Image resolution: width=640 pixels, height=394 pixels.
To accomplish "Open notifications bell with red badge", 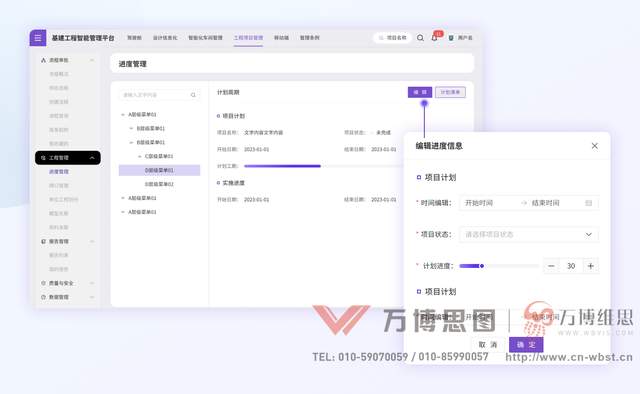I will pyautogui.click(x=435, y=37).
